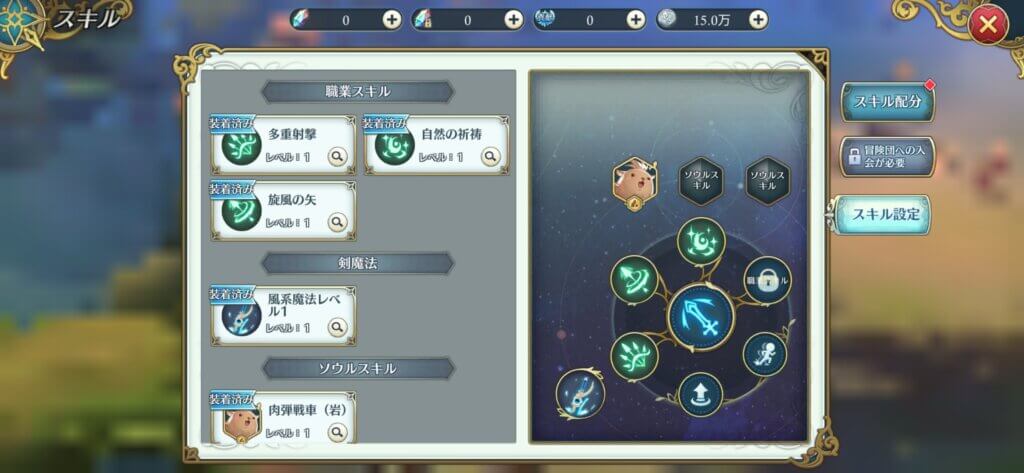
Task: Open magnifier on 肉弾戦車（岩） soul skill
Action: click(338, 432)
